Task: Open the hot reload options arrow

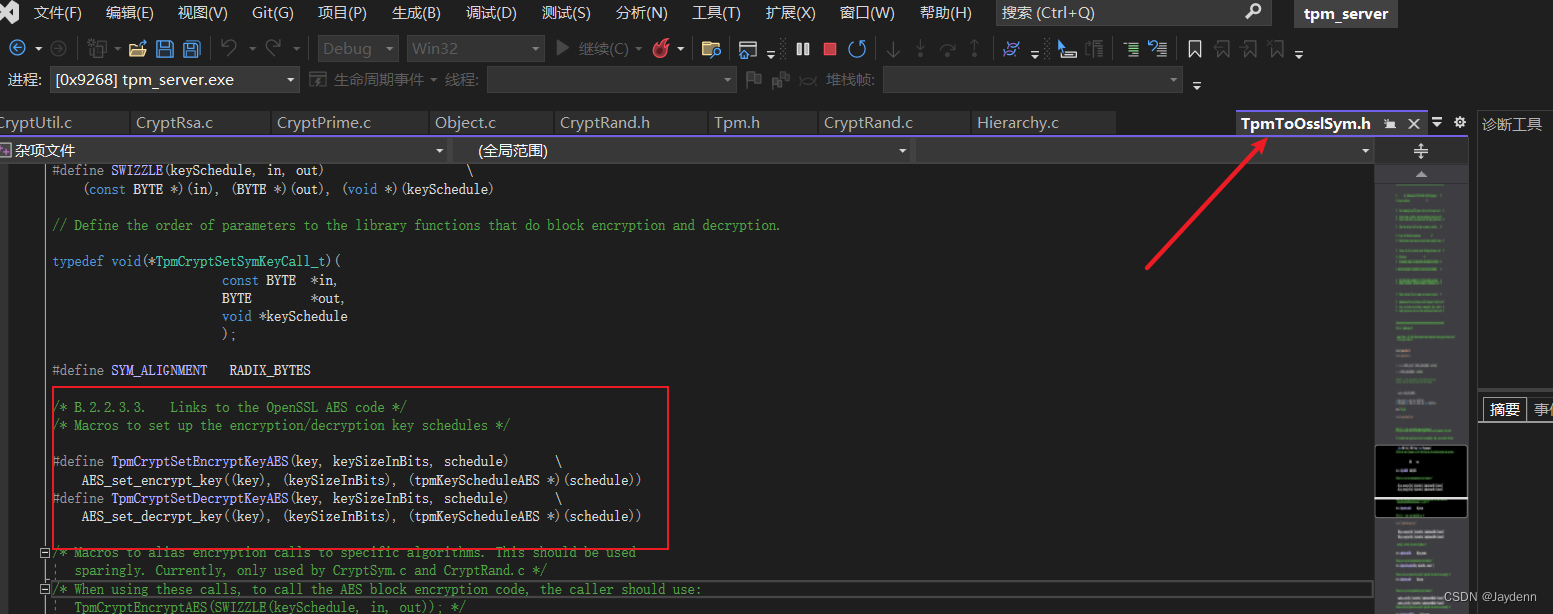Action: (x=681, y=48)
